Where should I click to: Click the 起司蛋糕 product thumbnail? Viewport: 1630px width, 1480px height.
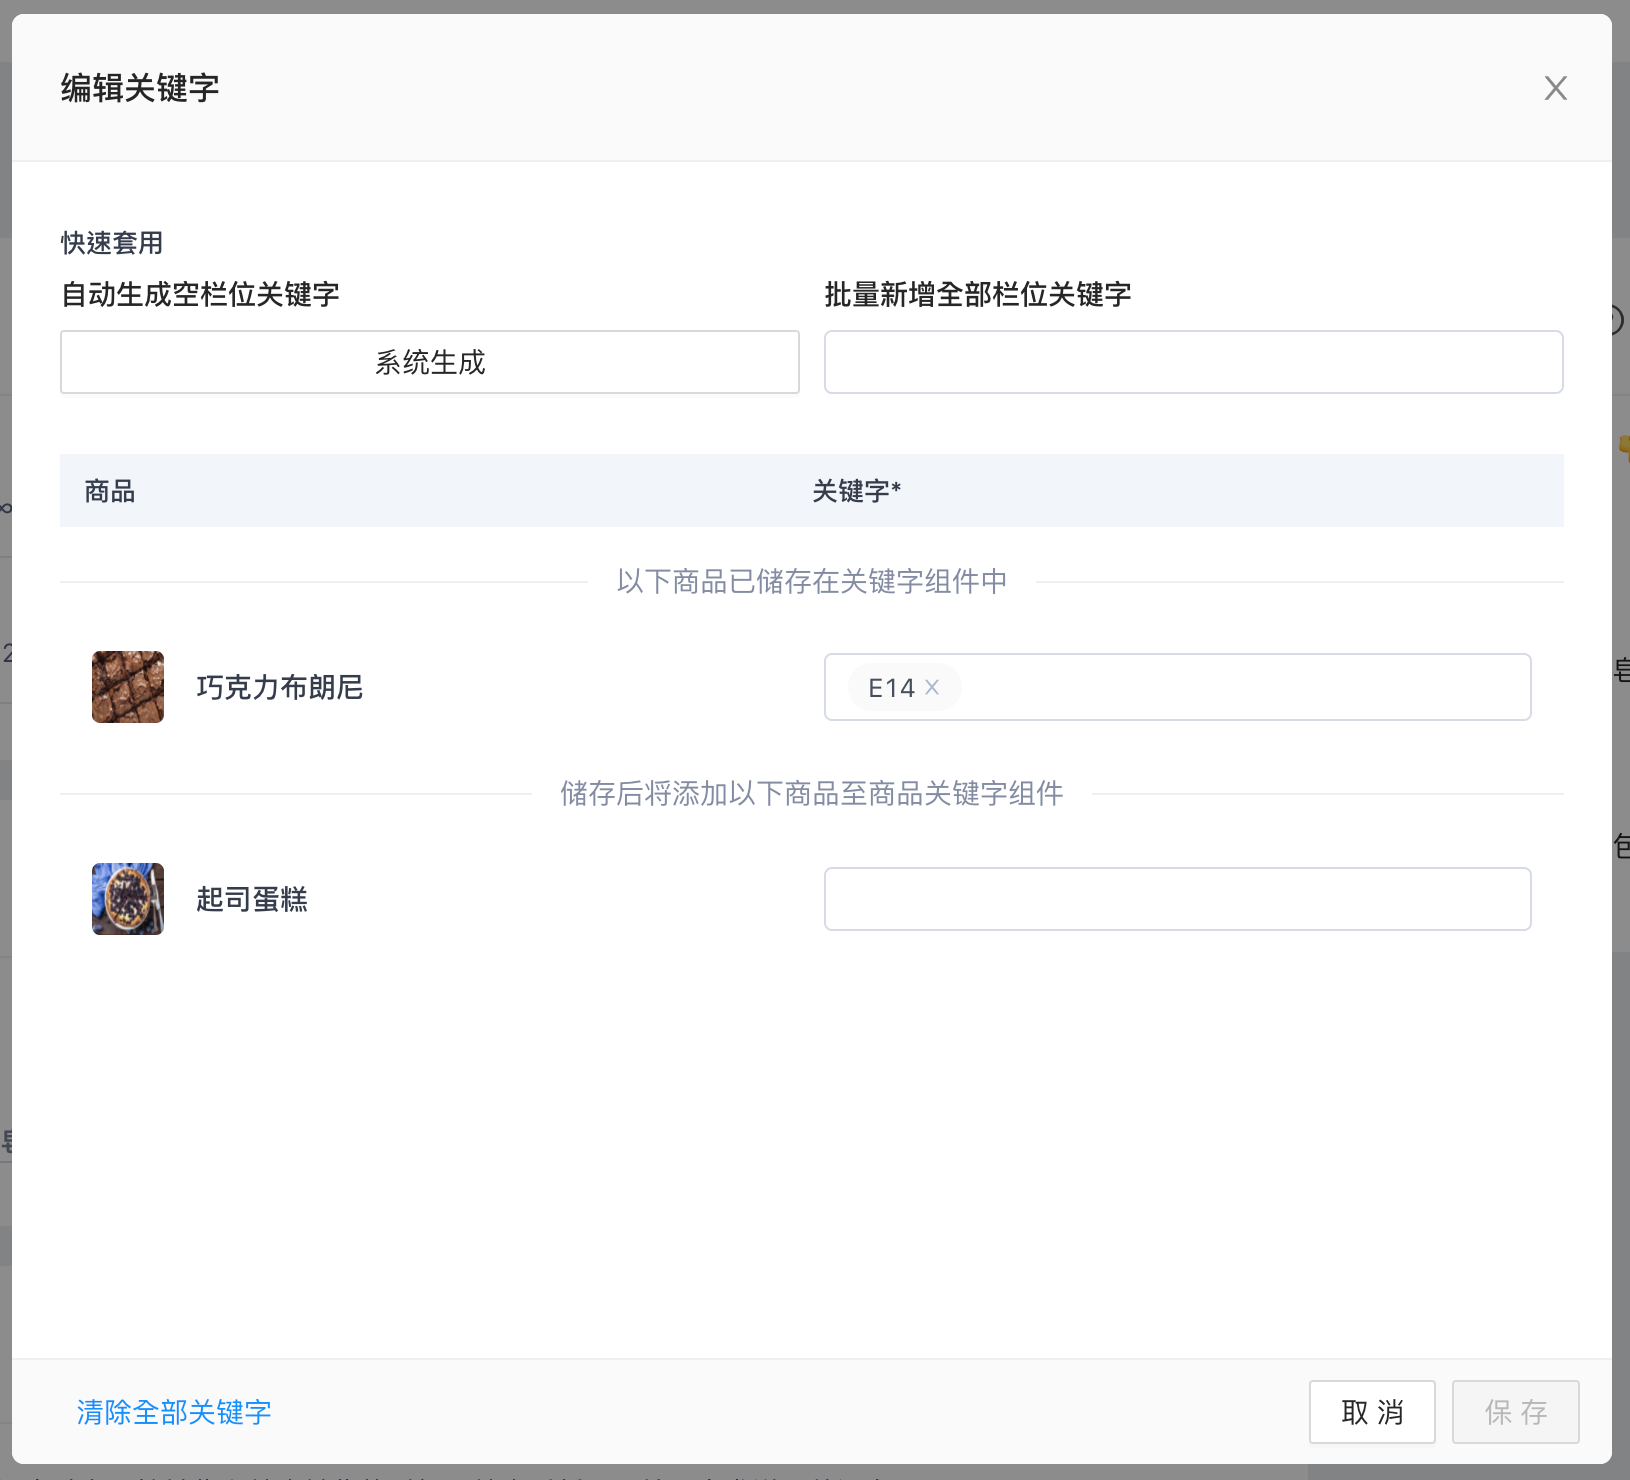[128, 899]
